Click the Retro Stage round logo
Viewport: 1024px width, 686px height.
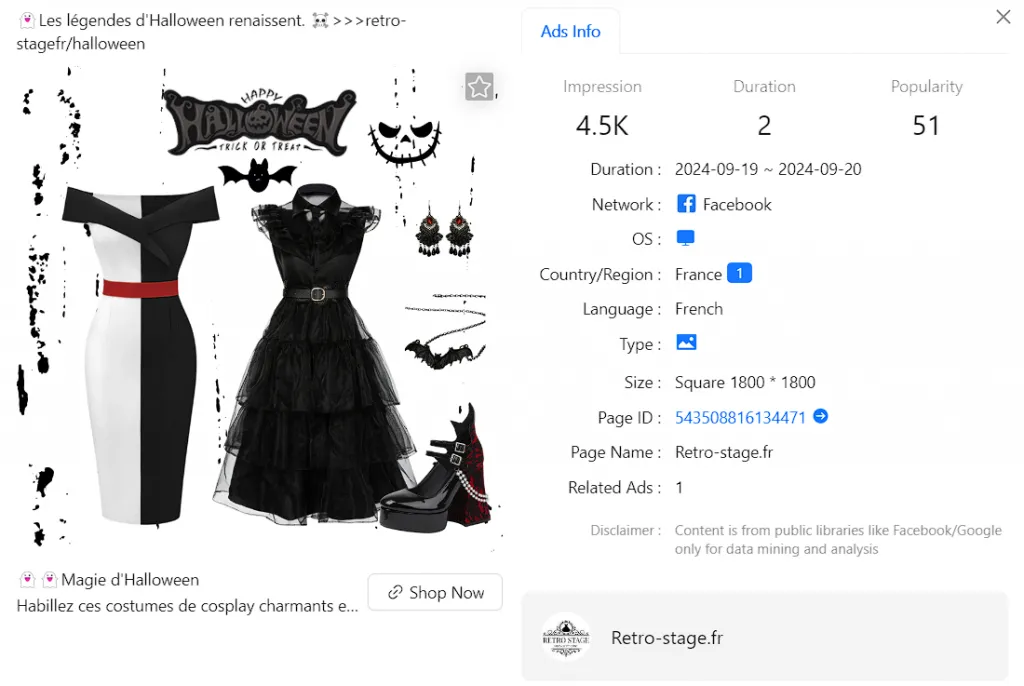[x=566, y=637]
